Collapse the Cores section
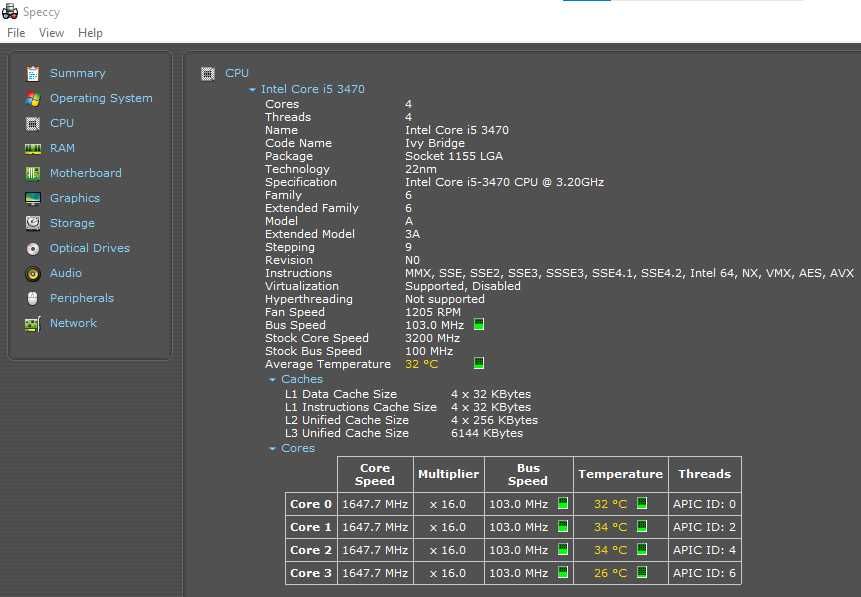The width and height of the screenshot is (861, 597). pos(272,449)
